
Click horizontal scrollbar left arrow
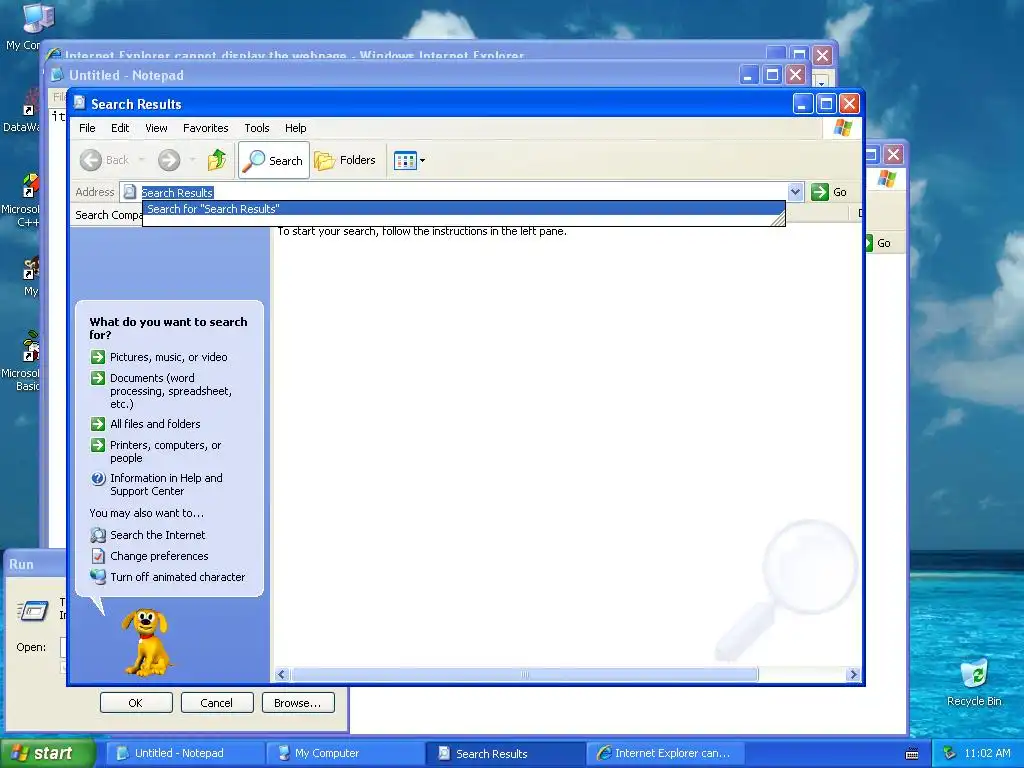282,675
